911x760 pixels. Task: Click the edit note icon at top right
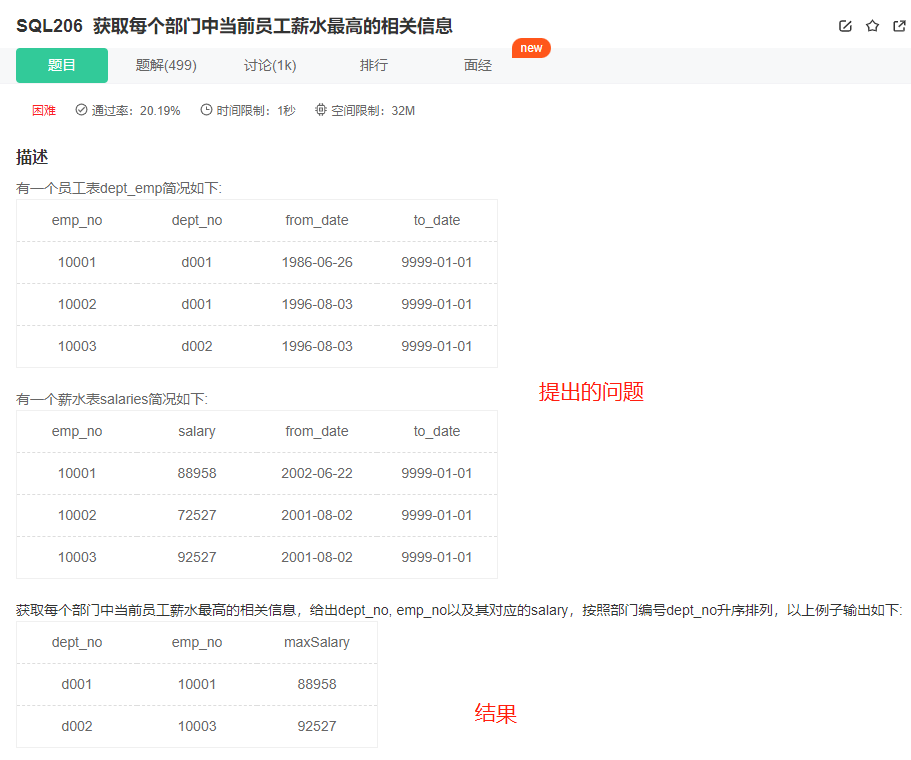coord(845,26)
